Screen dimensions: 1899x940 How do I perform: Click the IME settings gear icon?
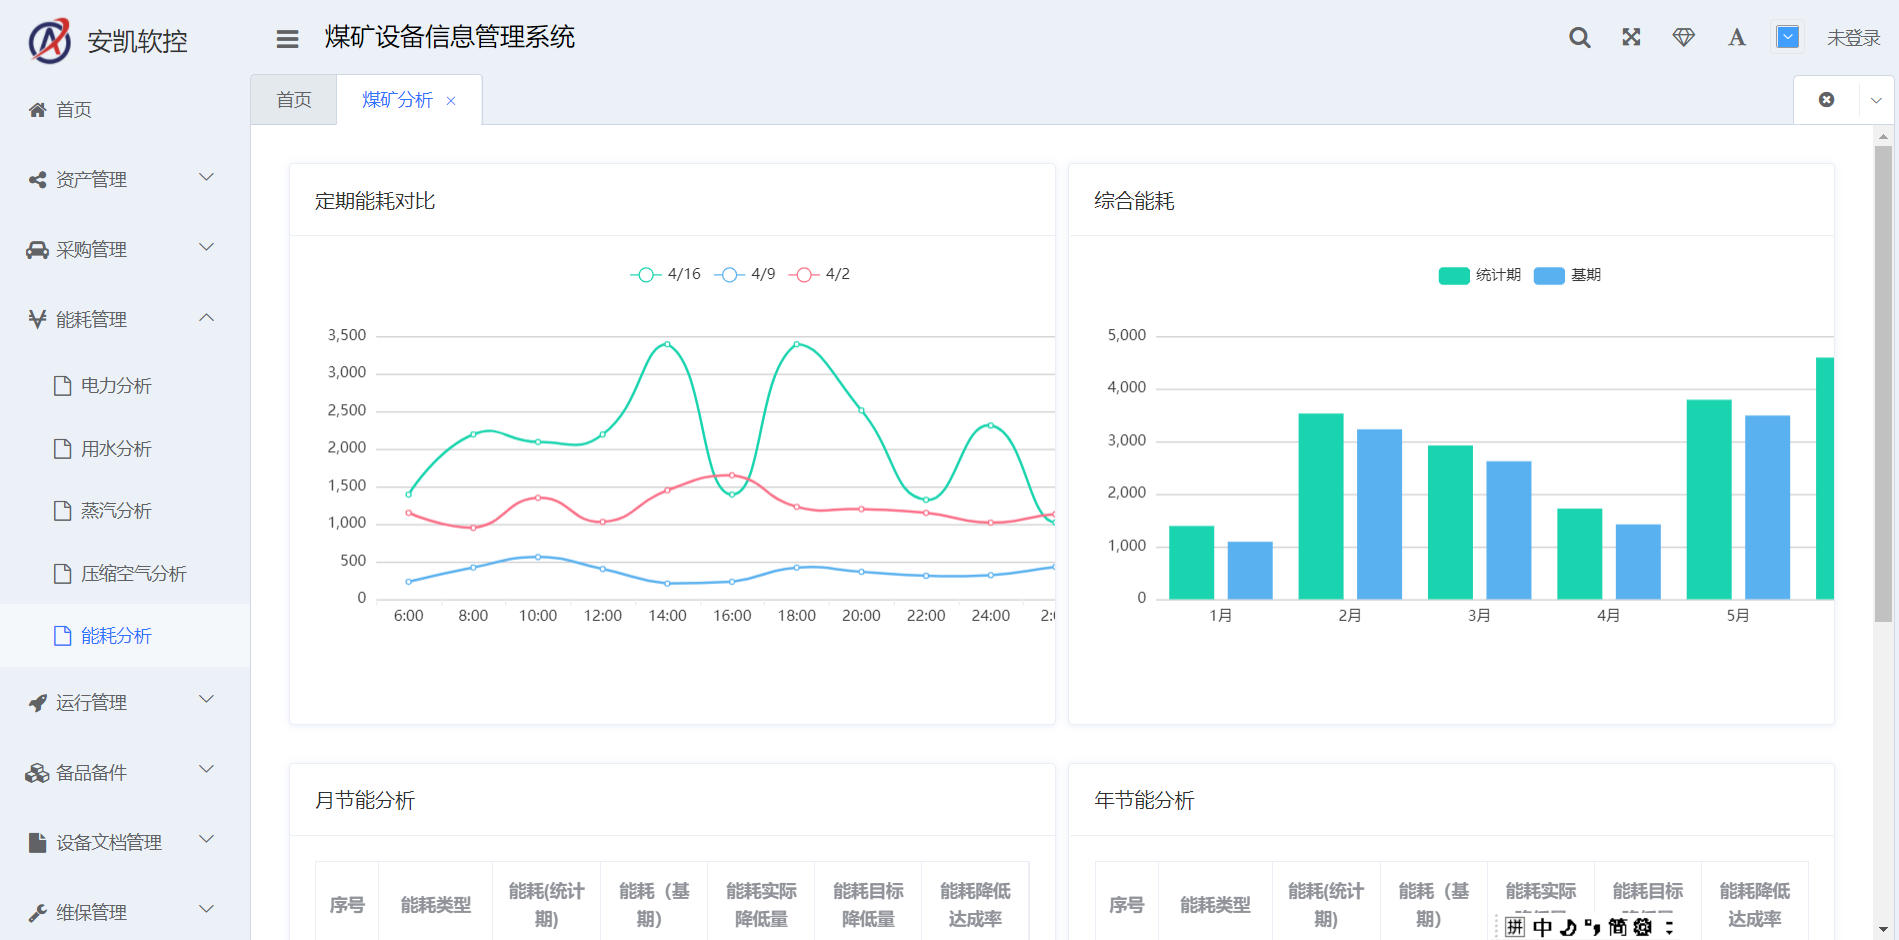point(1642,927)
